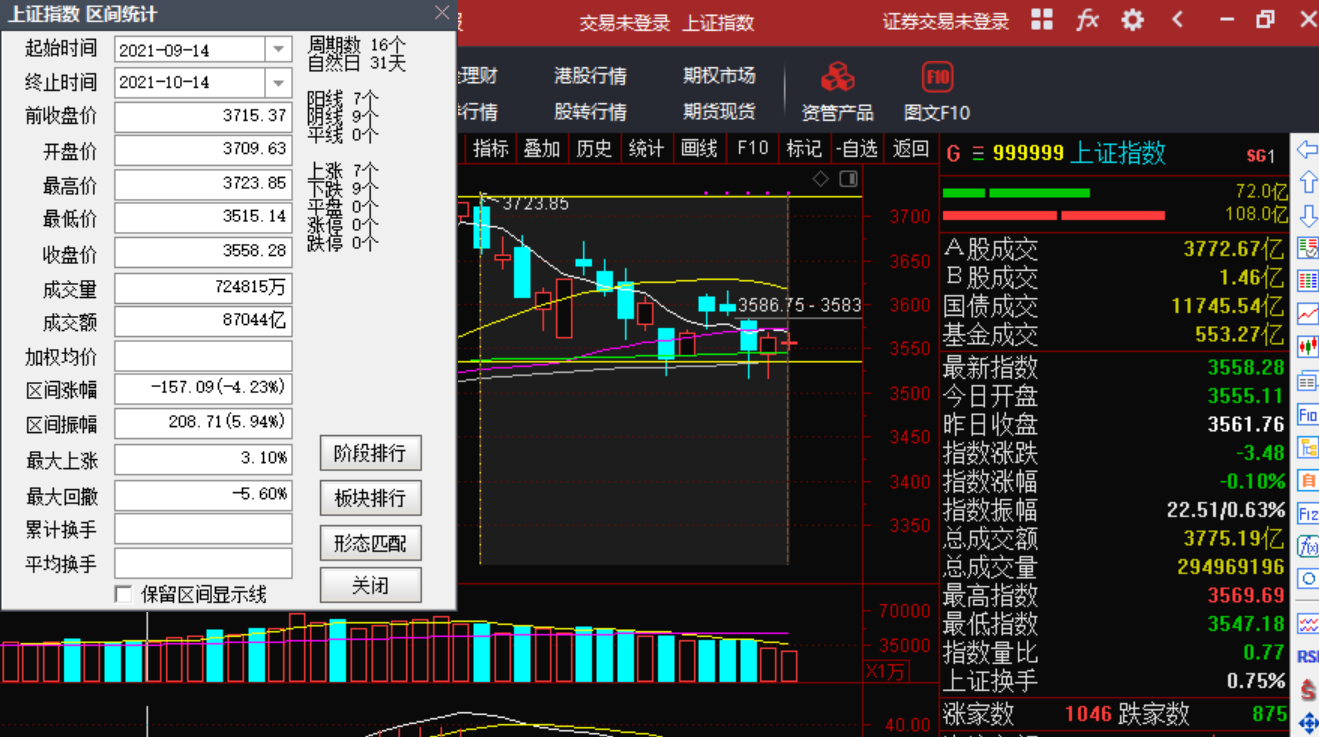The image size is (1319, 737).
Task: Open the yellow tree-structure icon in sidebar
Action: 1307,447
